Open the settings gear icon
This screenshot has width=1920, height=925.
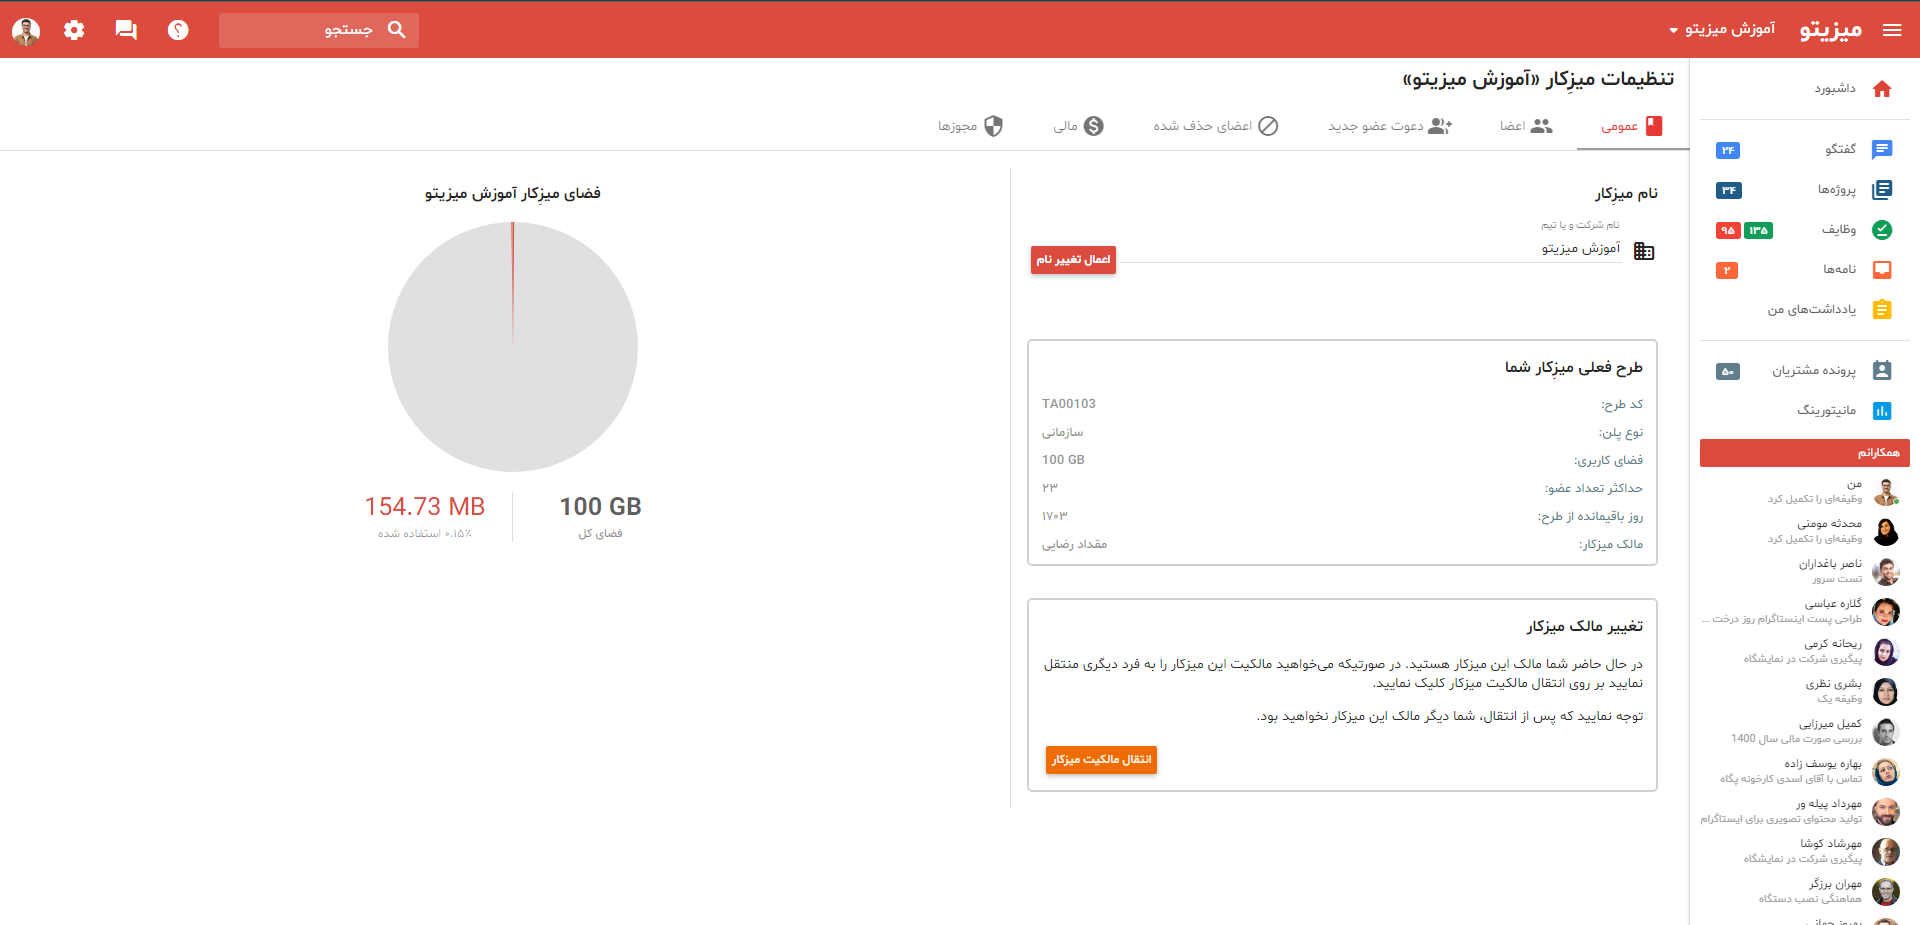coord(74,30)
